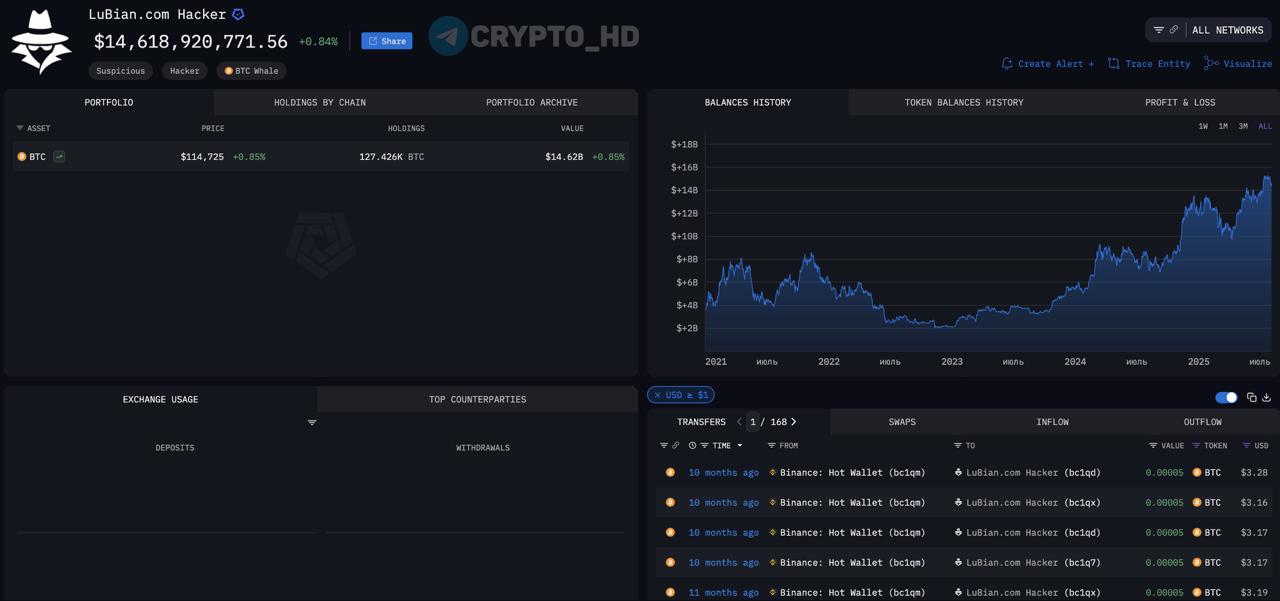Screen dimensions: 1280x601
Task: Click the hacker icon in the $3.19 row
Action: [958, 593]
